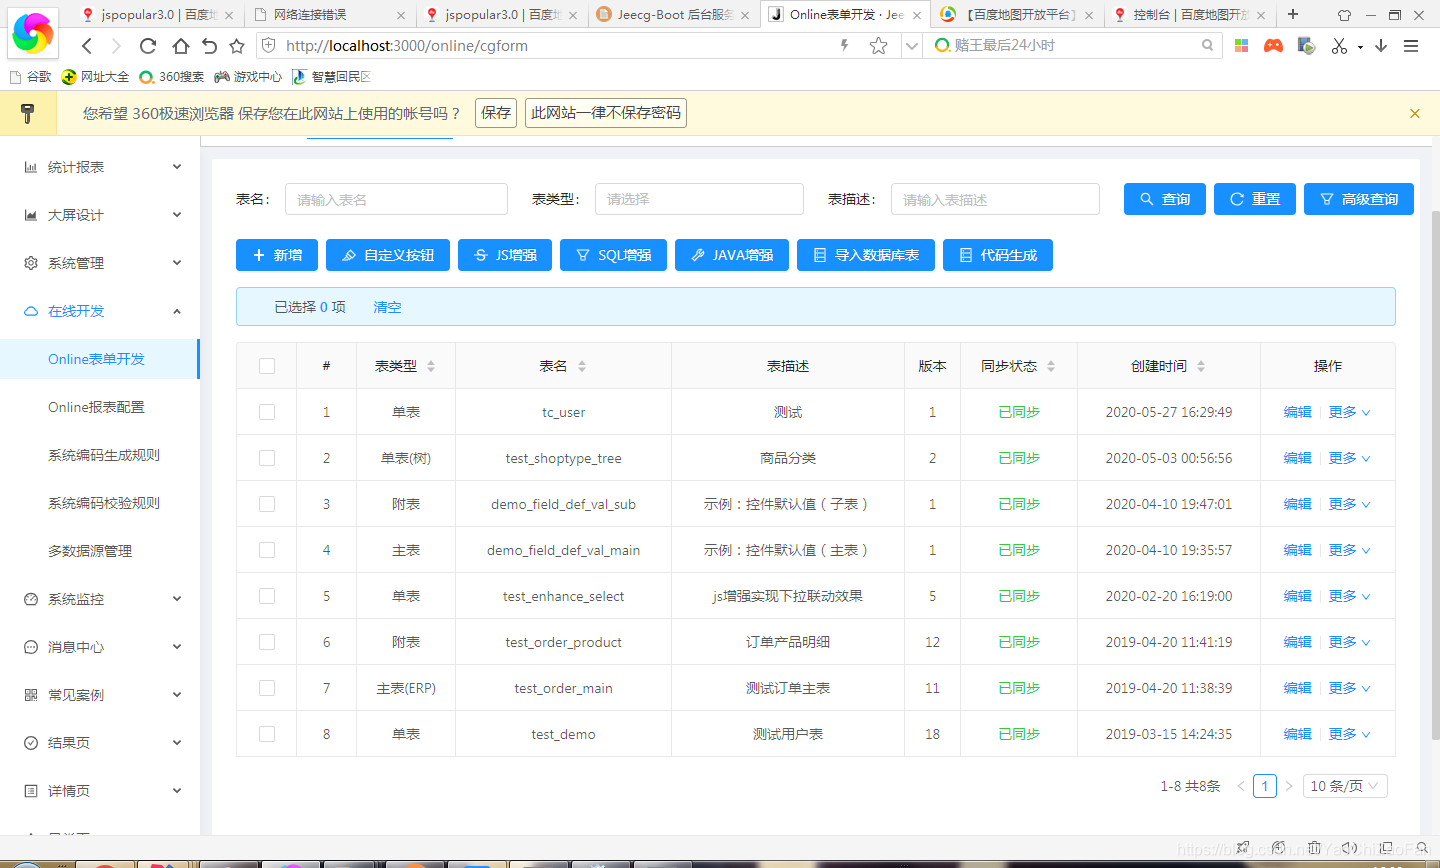Open the 表类型 请选择 dropdown
The width and height of the screenshot is (1440, 868).
(699, 199)
